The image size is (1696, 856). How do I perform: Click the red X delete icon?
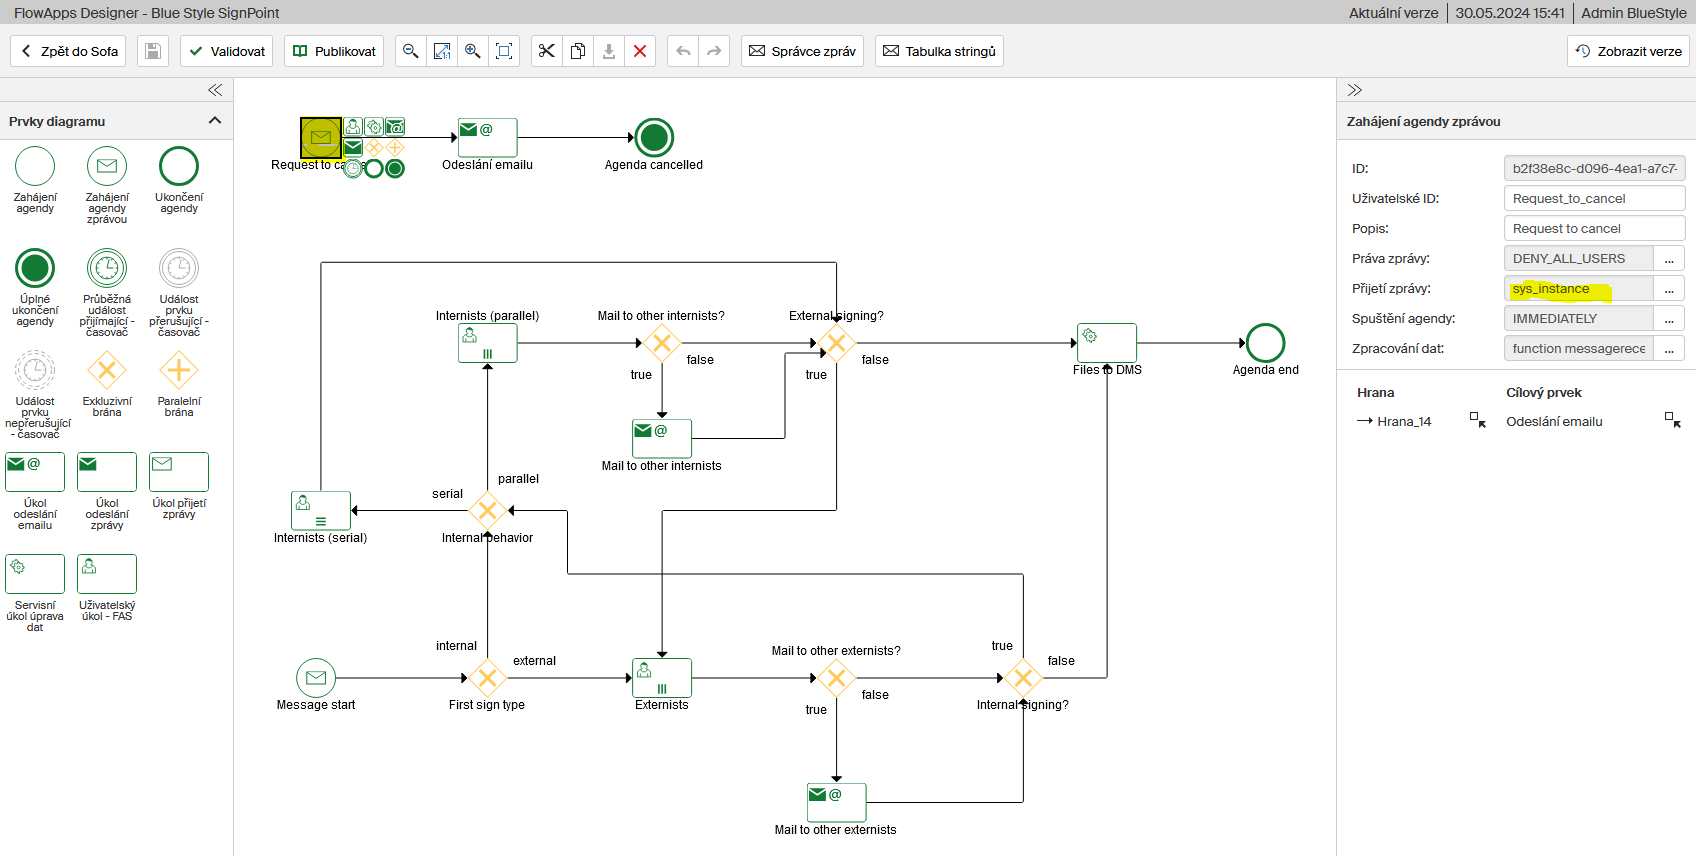[640, 51]
